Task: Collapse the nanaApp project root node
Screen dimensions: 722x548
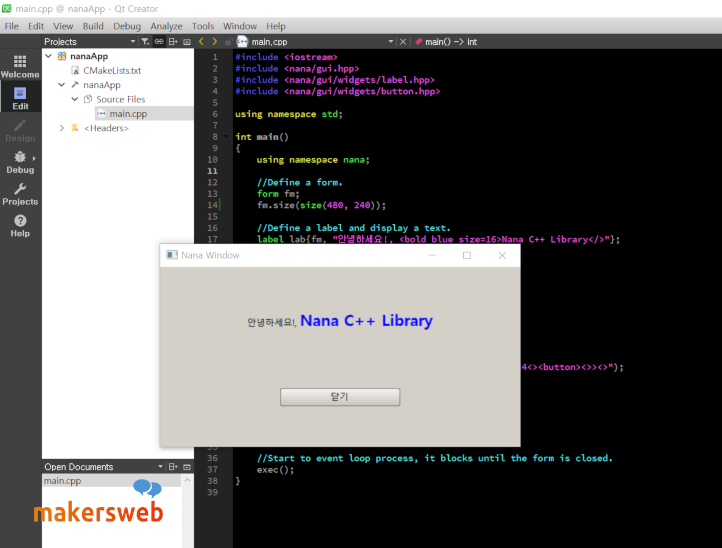Action: [x=49, y=57]
